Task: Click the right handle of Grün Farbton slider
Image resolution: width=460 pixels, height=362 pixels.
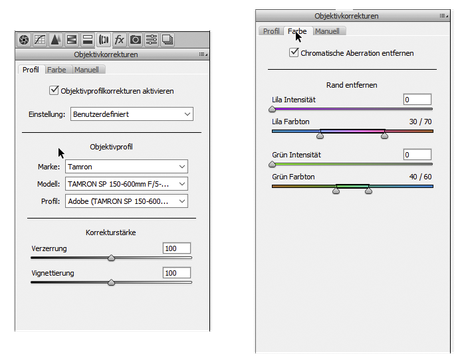Action: coord(368,190)
